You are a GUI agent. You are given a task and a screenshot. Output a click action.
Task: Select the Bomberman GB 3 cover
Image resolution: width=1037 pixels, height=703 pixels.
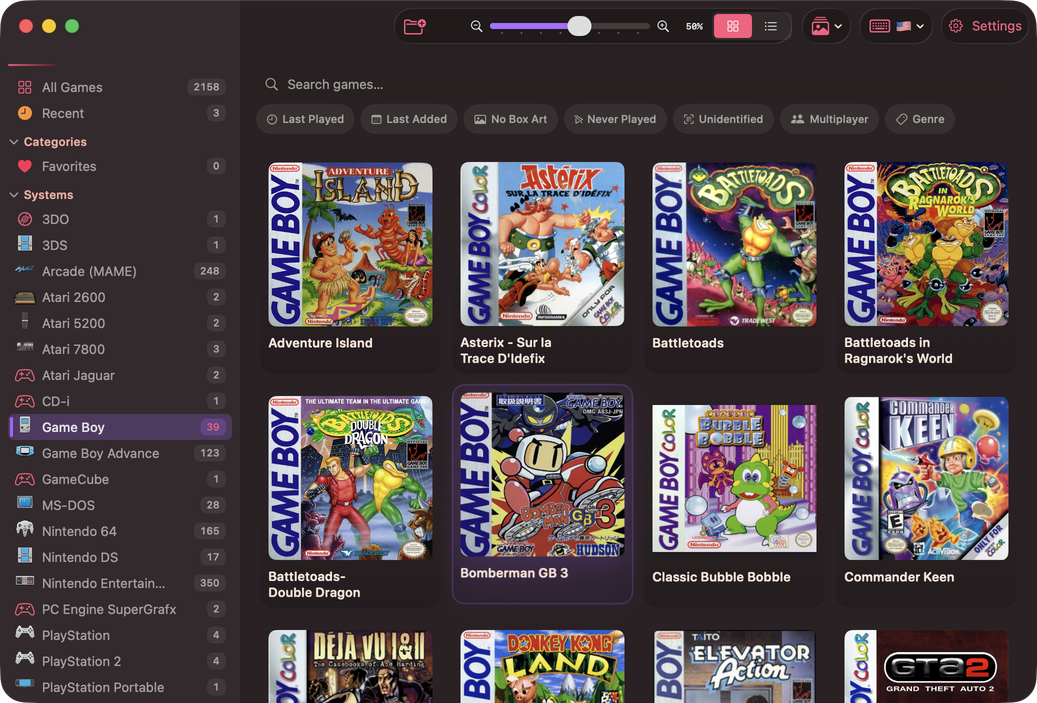click(542, 475)
